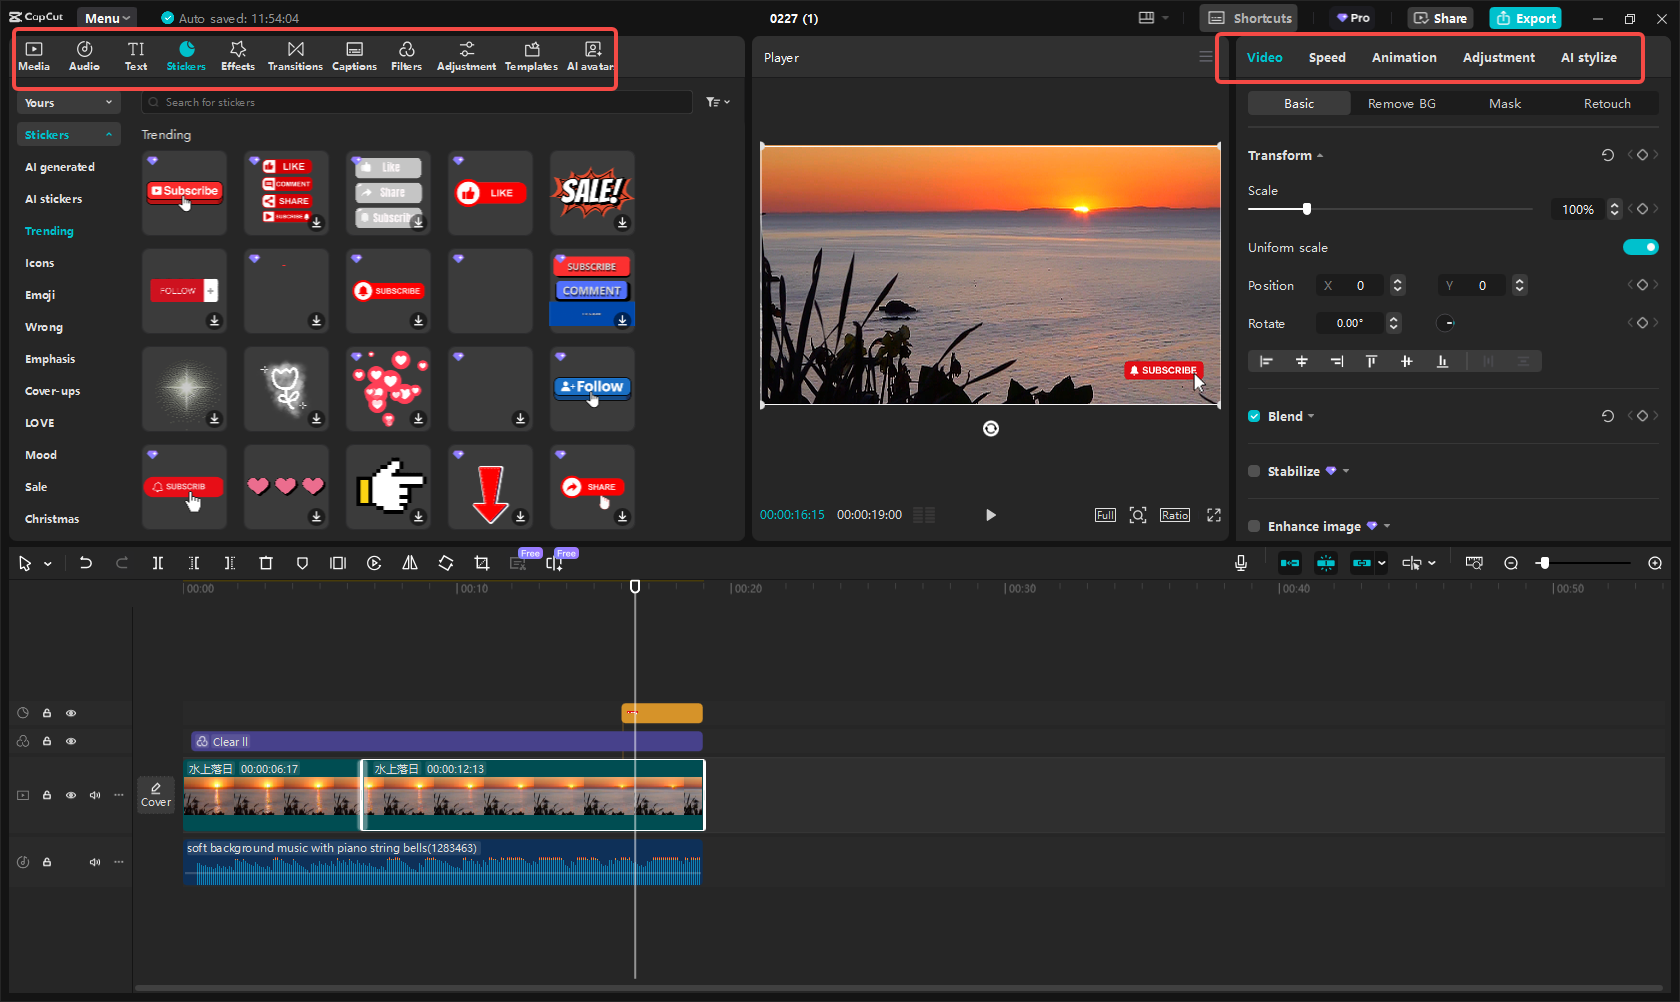Select the SALE! sticker thumbnail

click(x=592, y=192)
